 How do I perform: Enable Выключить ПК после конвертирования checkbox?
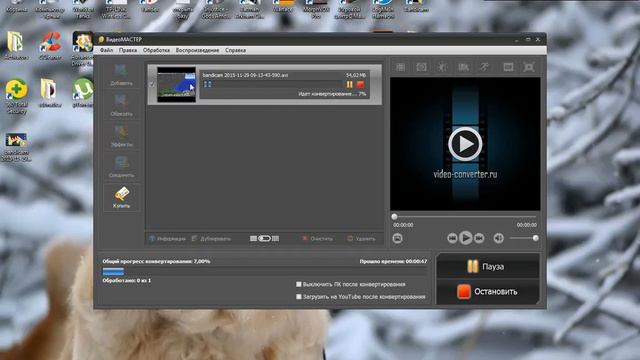pos(299,284)
